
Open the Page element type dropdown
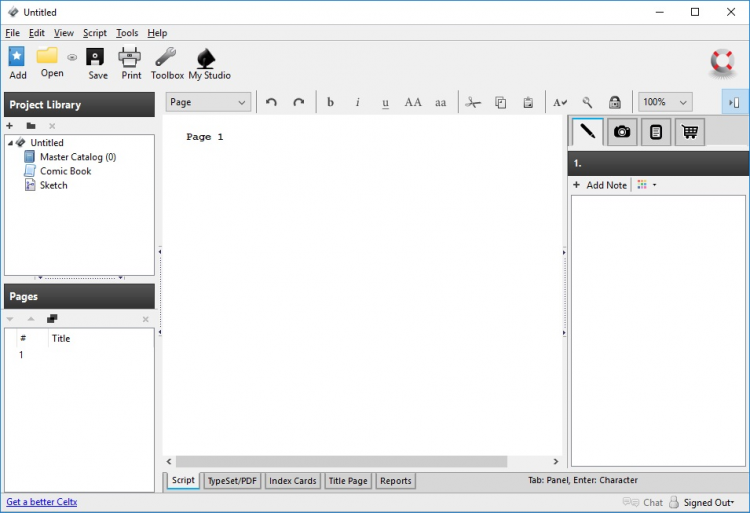tap(208, 102)
